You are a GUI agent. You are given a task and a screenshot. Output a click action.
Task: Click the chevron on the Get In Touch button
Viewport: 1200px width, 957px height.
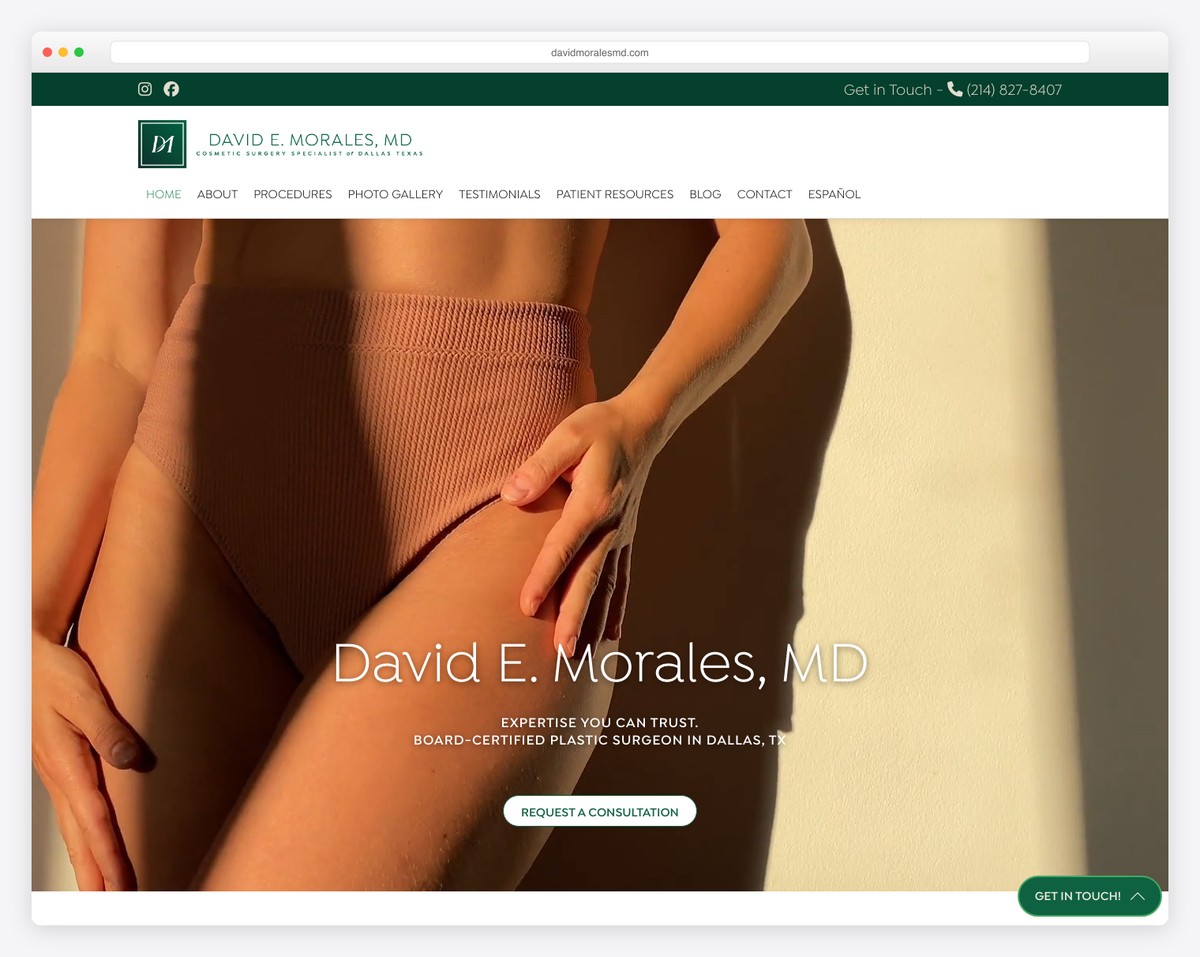tap(1139, 896)
